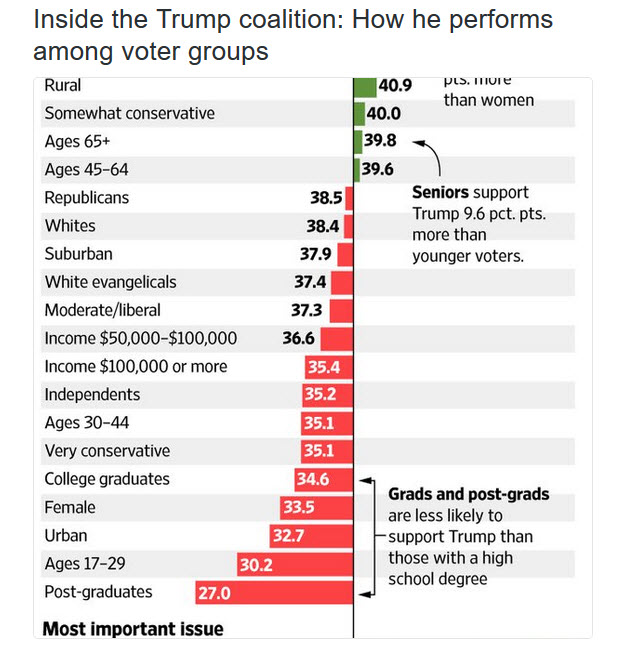
Task: Click the 'Moderate/liberal' row label
Action: click(102, 311)
